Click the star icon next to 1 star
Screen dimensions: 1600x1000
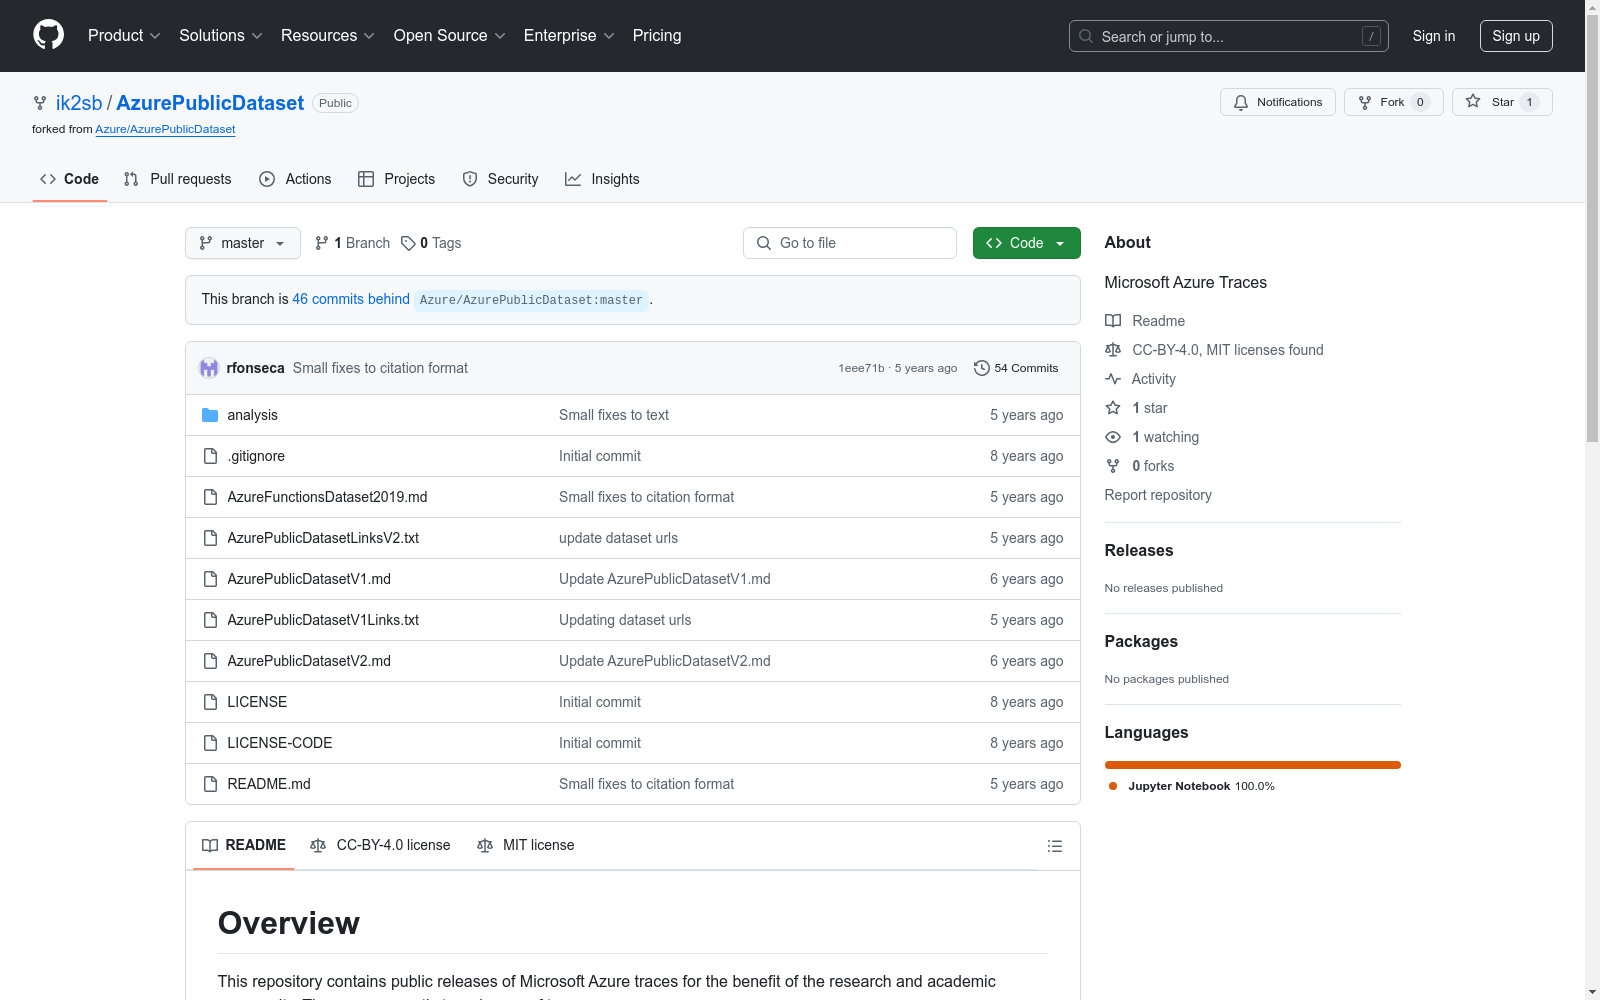click(1113, 408)
